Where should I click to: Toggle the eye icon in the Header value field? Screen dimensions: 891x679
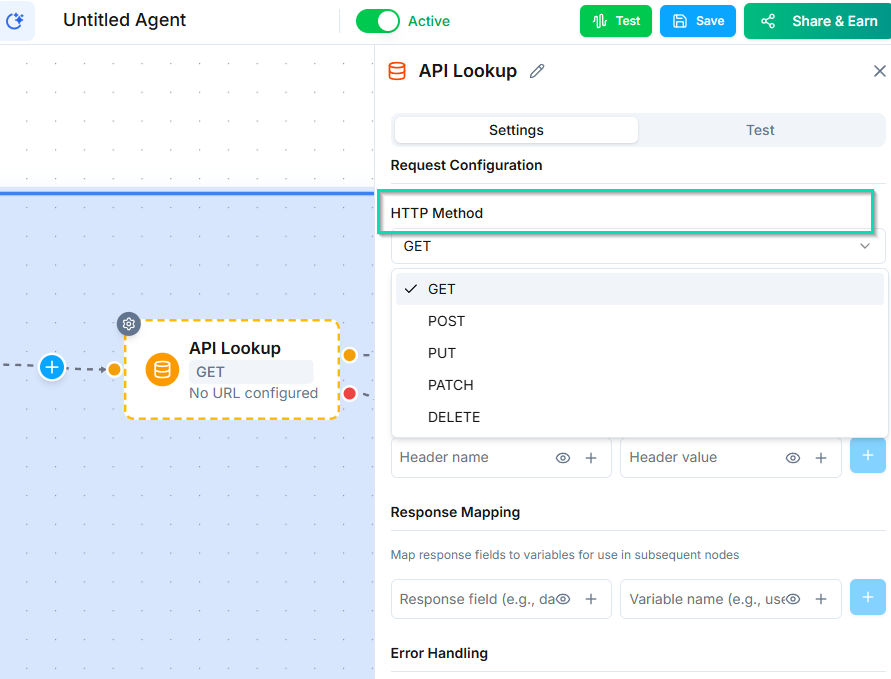[x=793, y=458]
